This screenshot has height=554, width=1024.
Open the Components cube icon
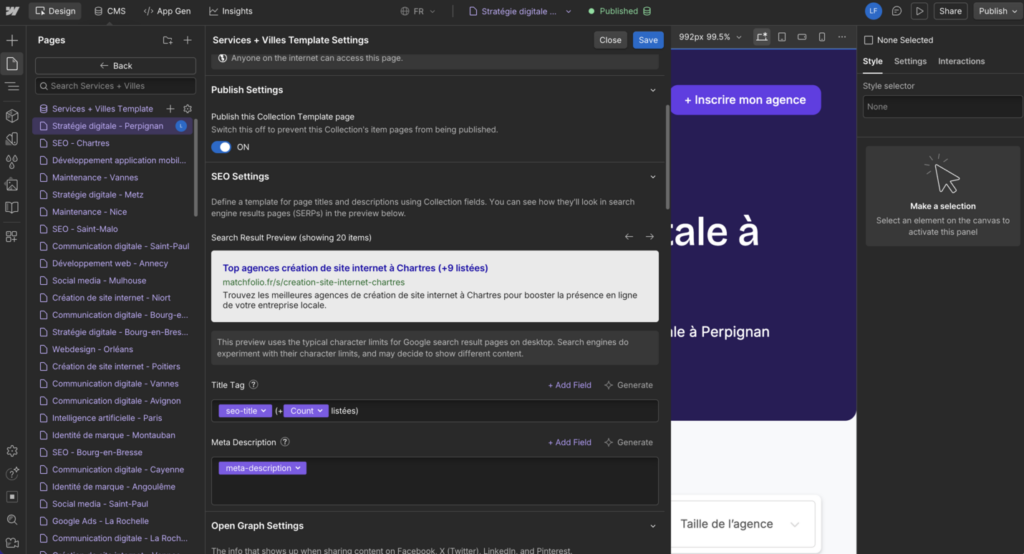pos(12,116)
